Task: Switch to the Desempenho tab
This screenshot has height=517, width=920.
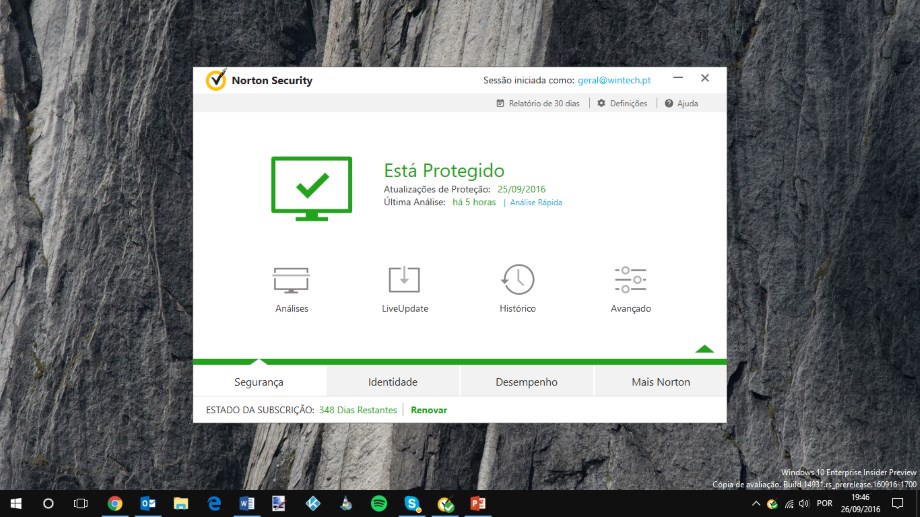Action: [527, 382]
